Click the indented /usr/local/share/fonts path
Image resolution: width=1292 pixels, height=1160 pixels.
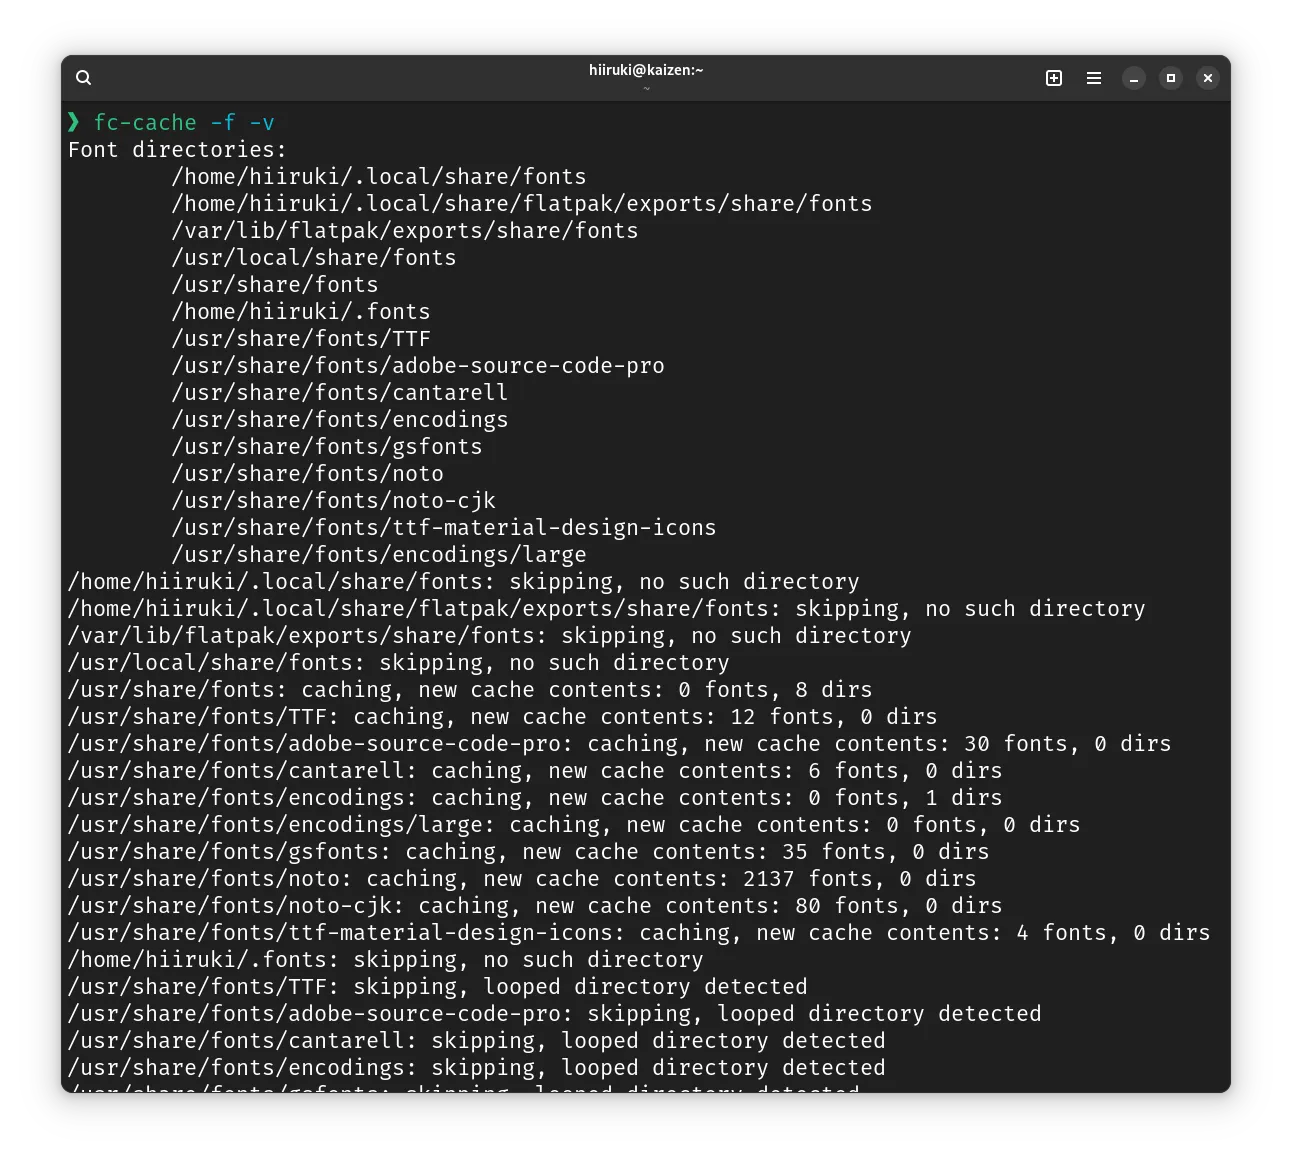point(314,258)
